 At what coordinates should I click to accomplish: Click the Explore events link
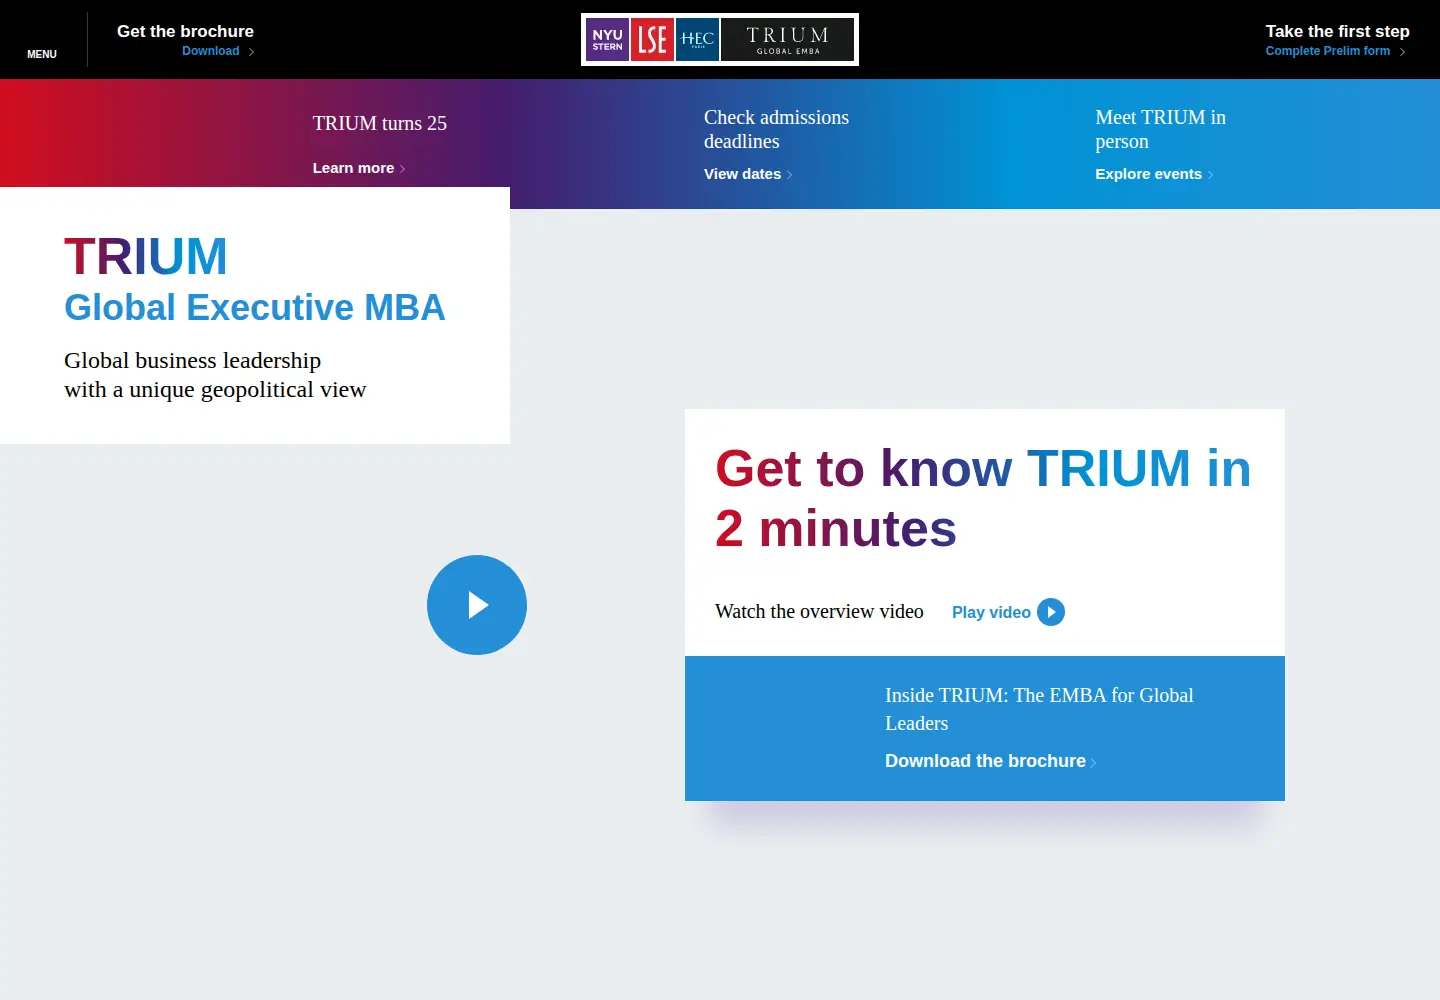[1154, 174]
